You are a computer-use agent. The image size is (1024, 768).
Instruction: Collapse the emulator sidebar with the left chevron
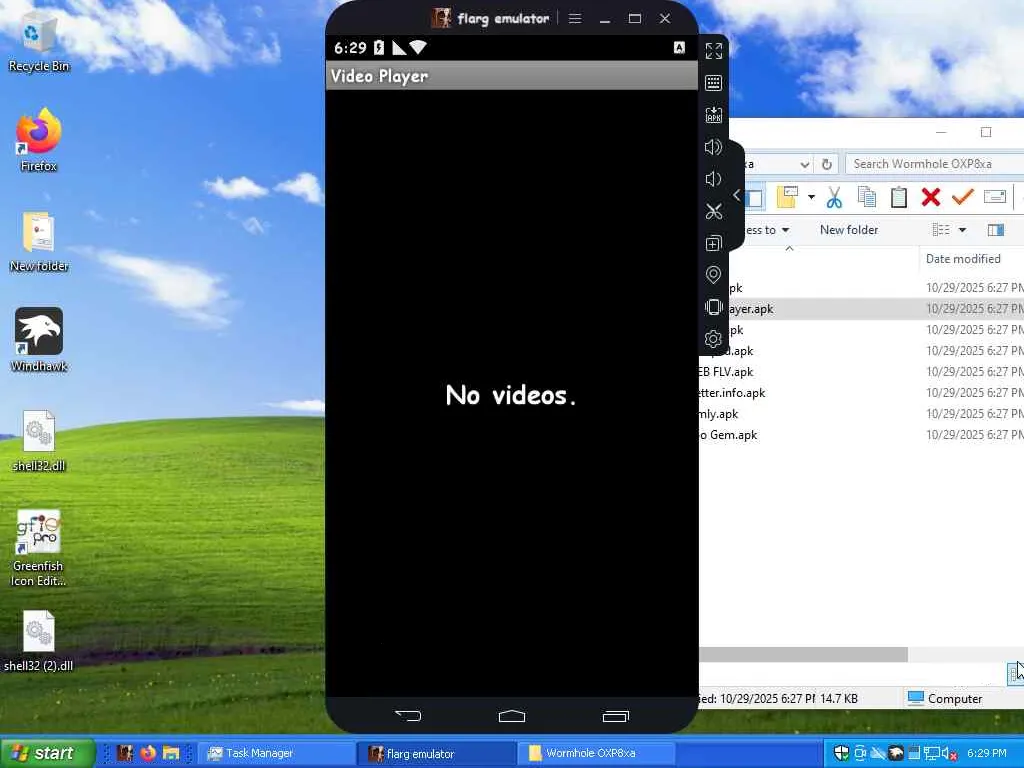pos(737,195)
